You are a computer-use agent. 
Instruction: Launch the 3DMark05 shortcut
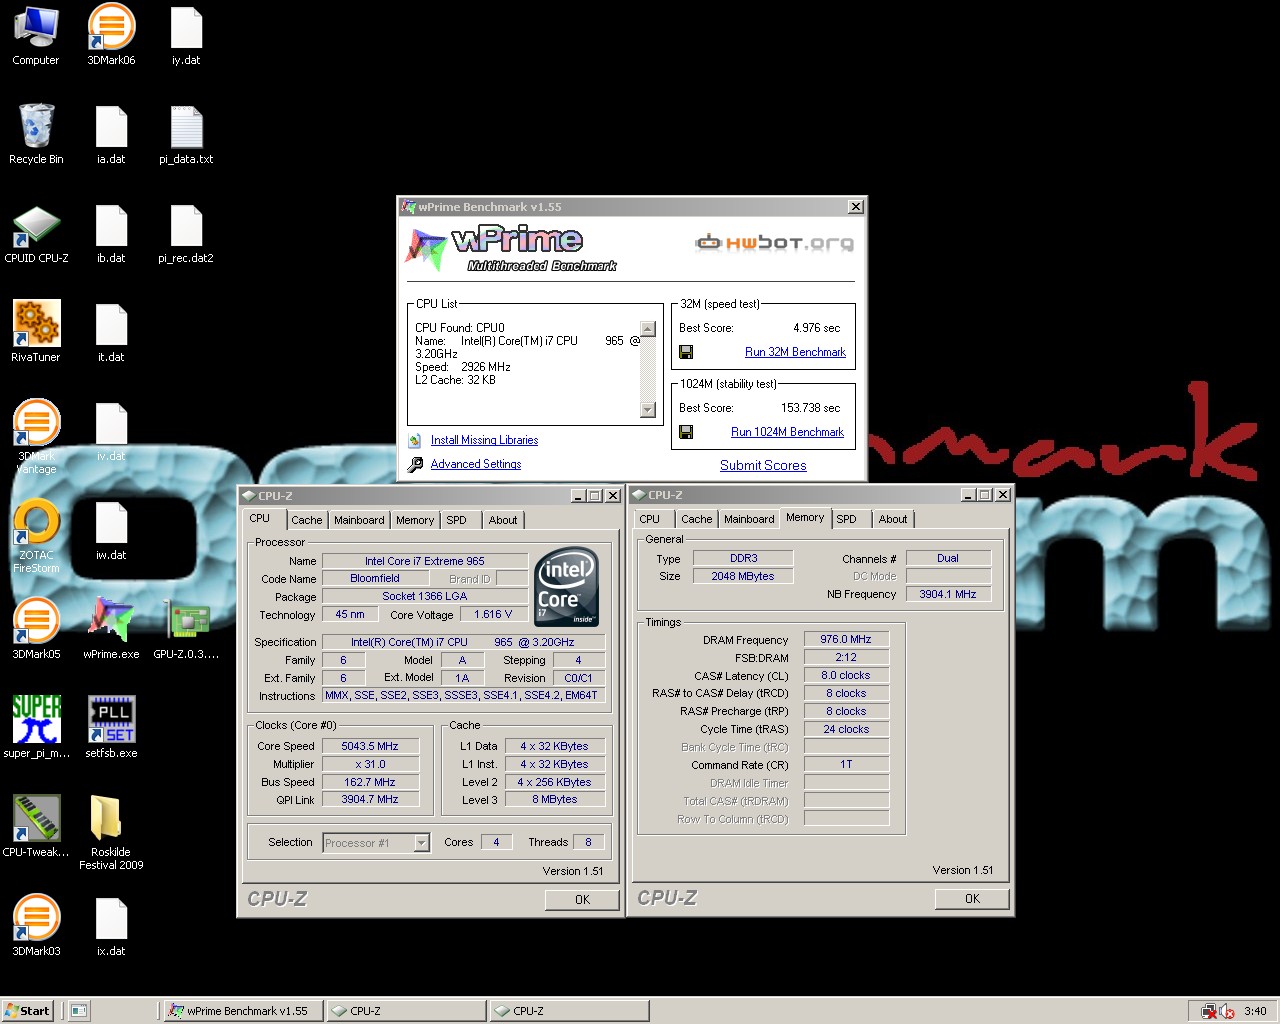[36, 628]
